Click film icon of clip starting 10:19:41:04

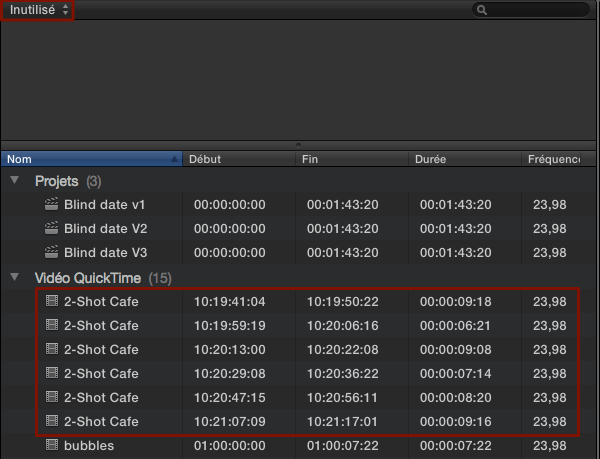pyautogui.click(x=53, y=302)
